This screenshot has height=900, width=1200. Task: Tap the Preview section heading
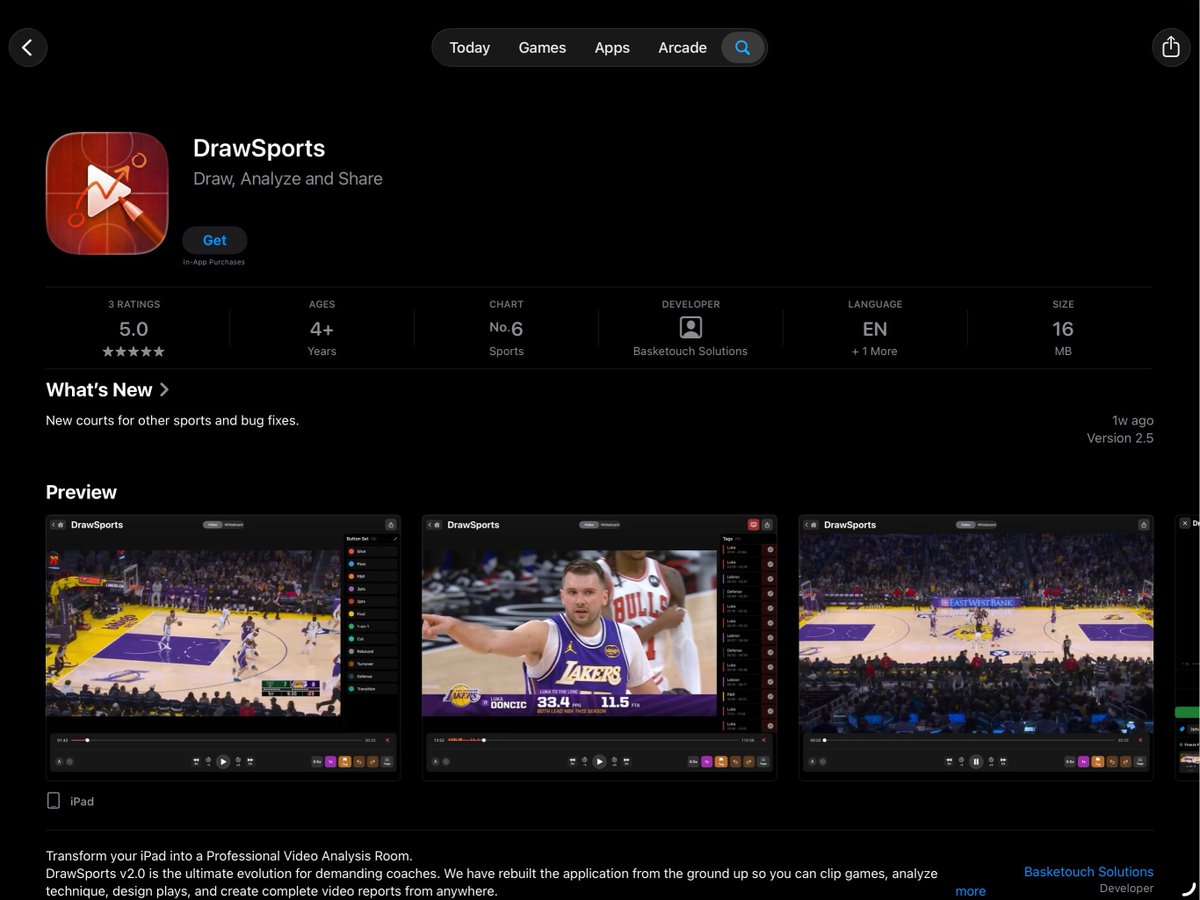click(81, 492)
